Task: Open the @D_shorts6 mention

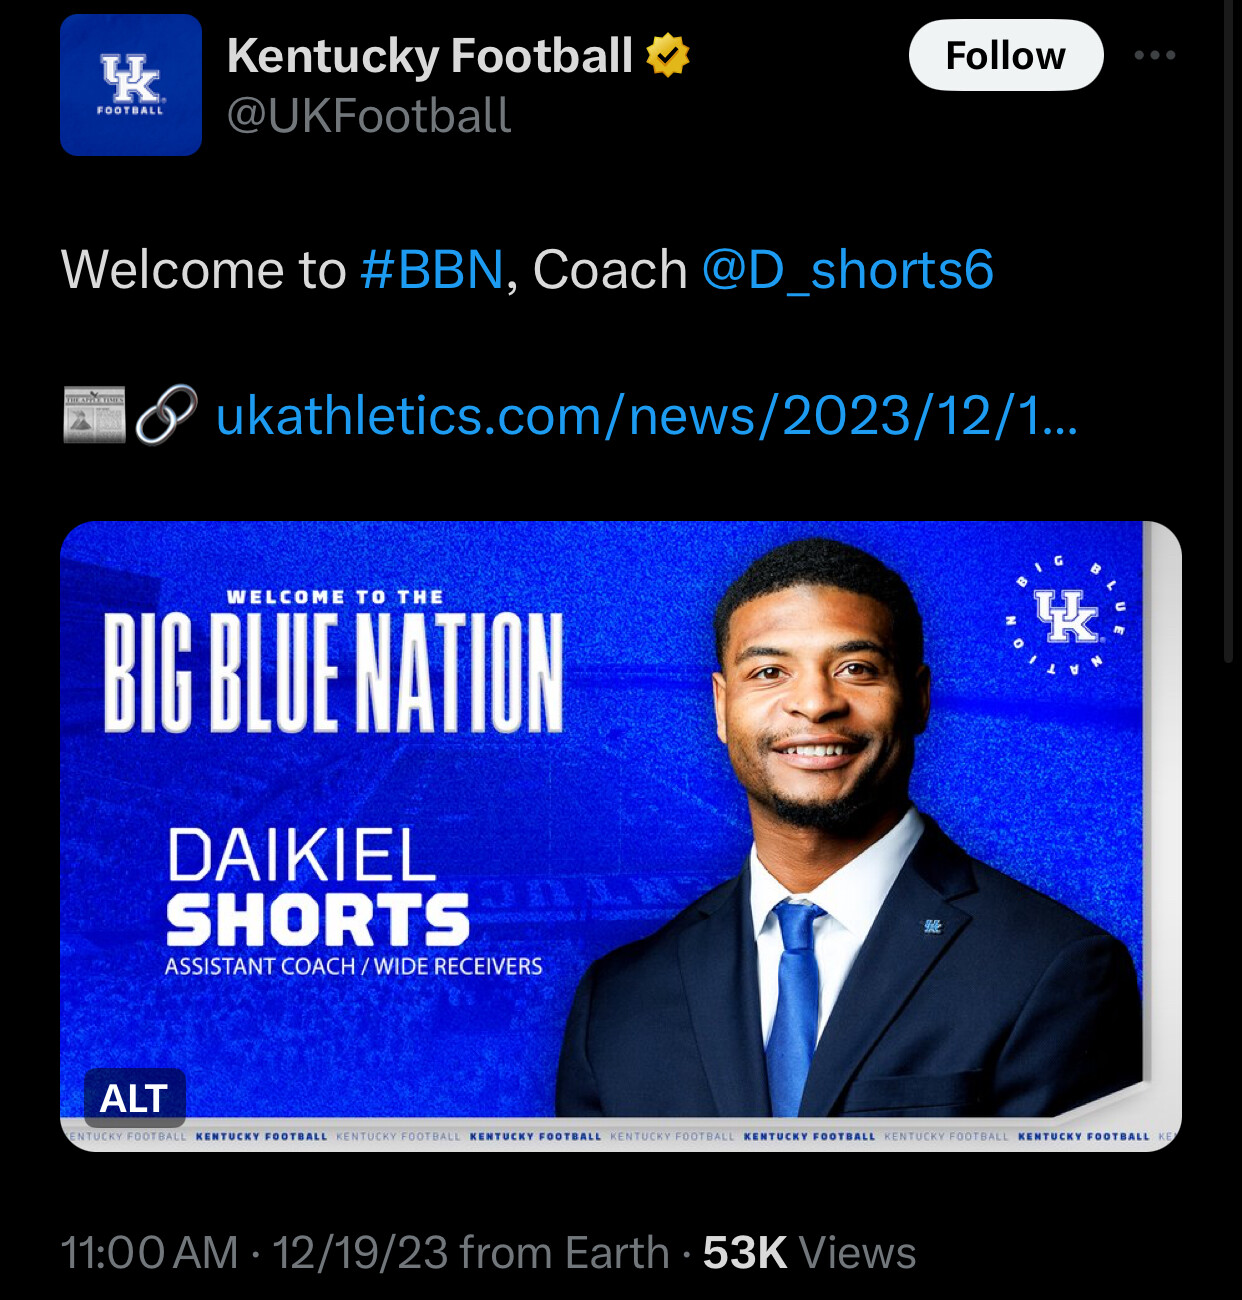Action: click(x=848, y=270)
